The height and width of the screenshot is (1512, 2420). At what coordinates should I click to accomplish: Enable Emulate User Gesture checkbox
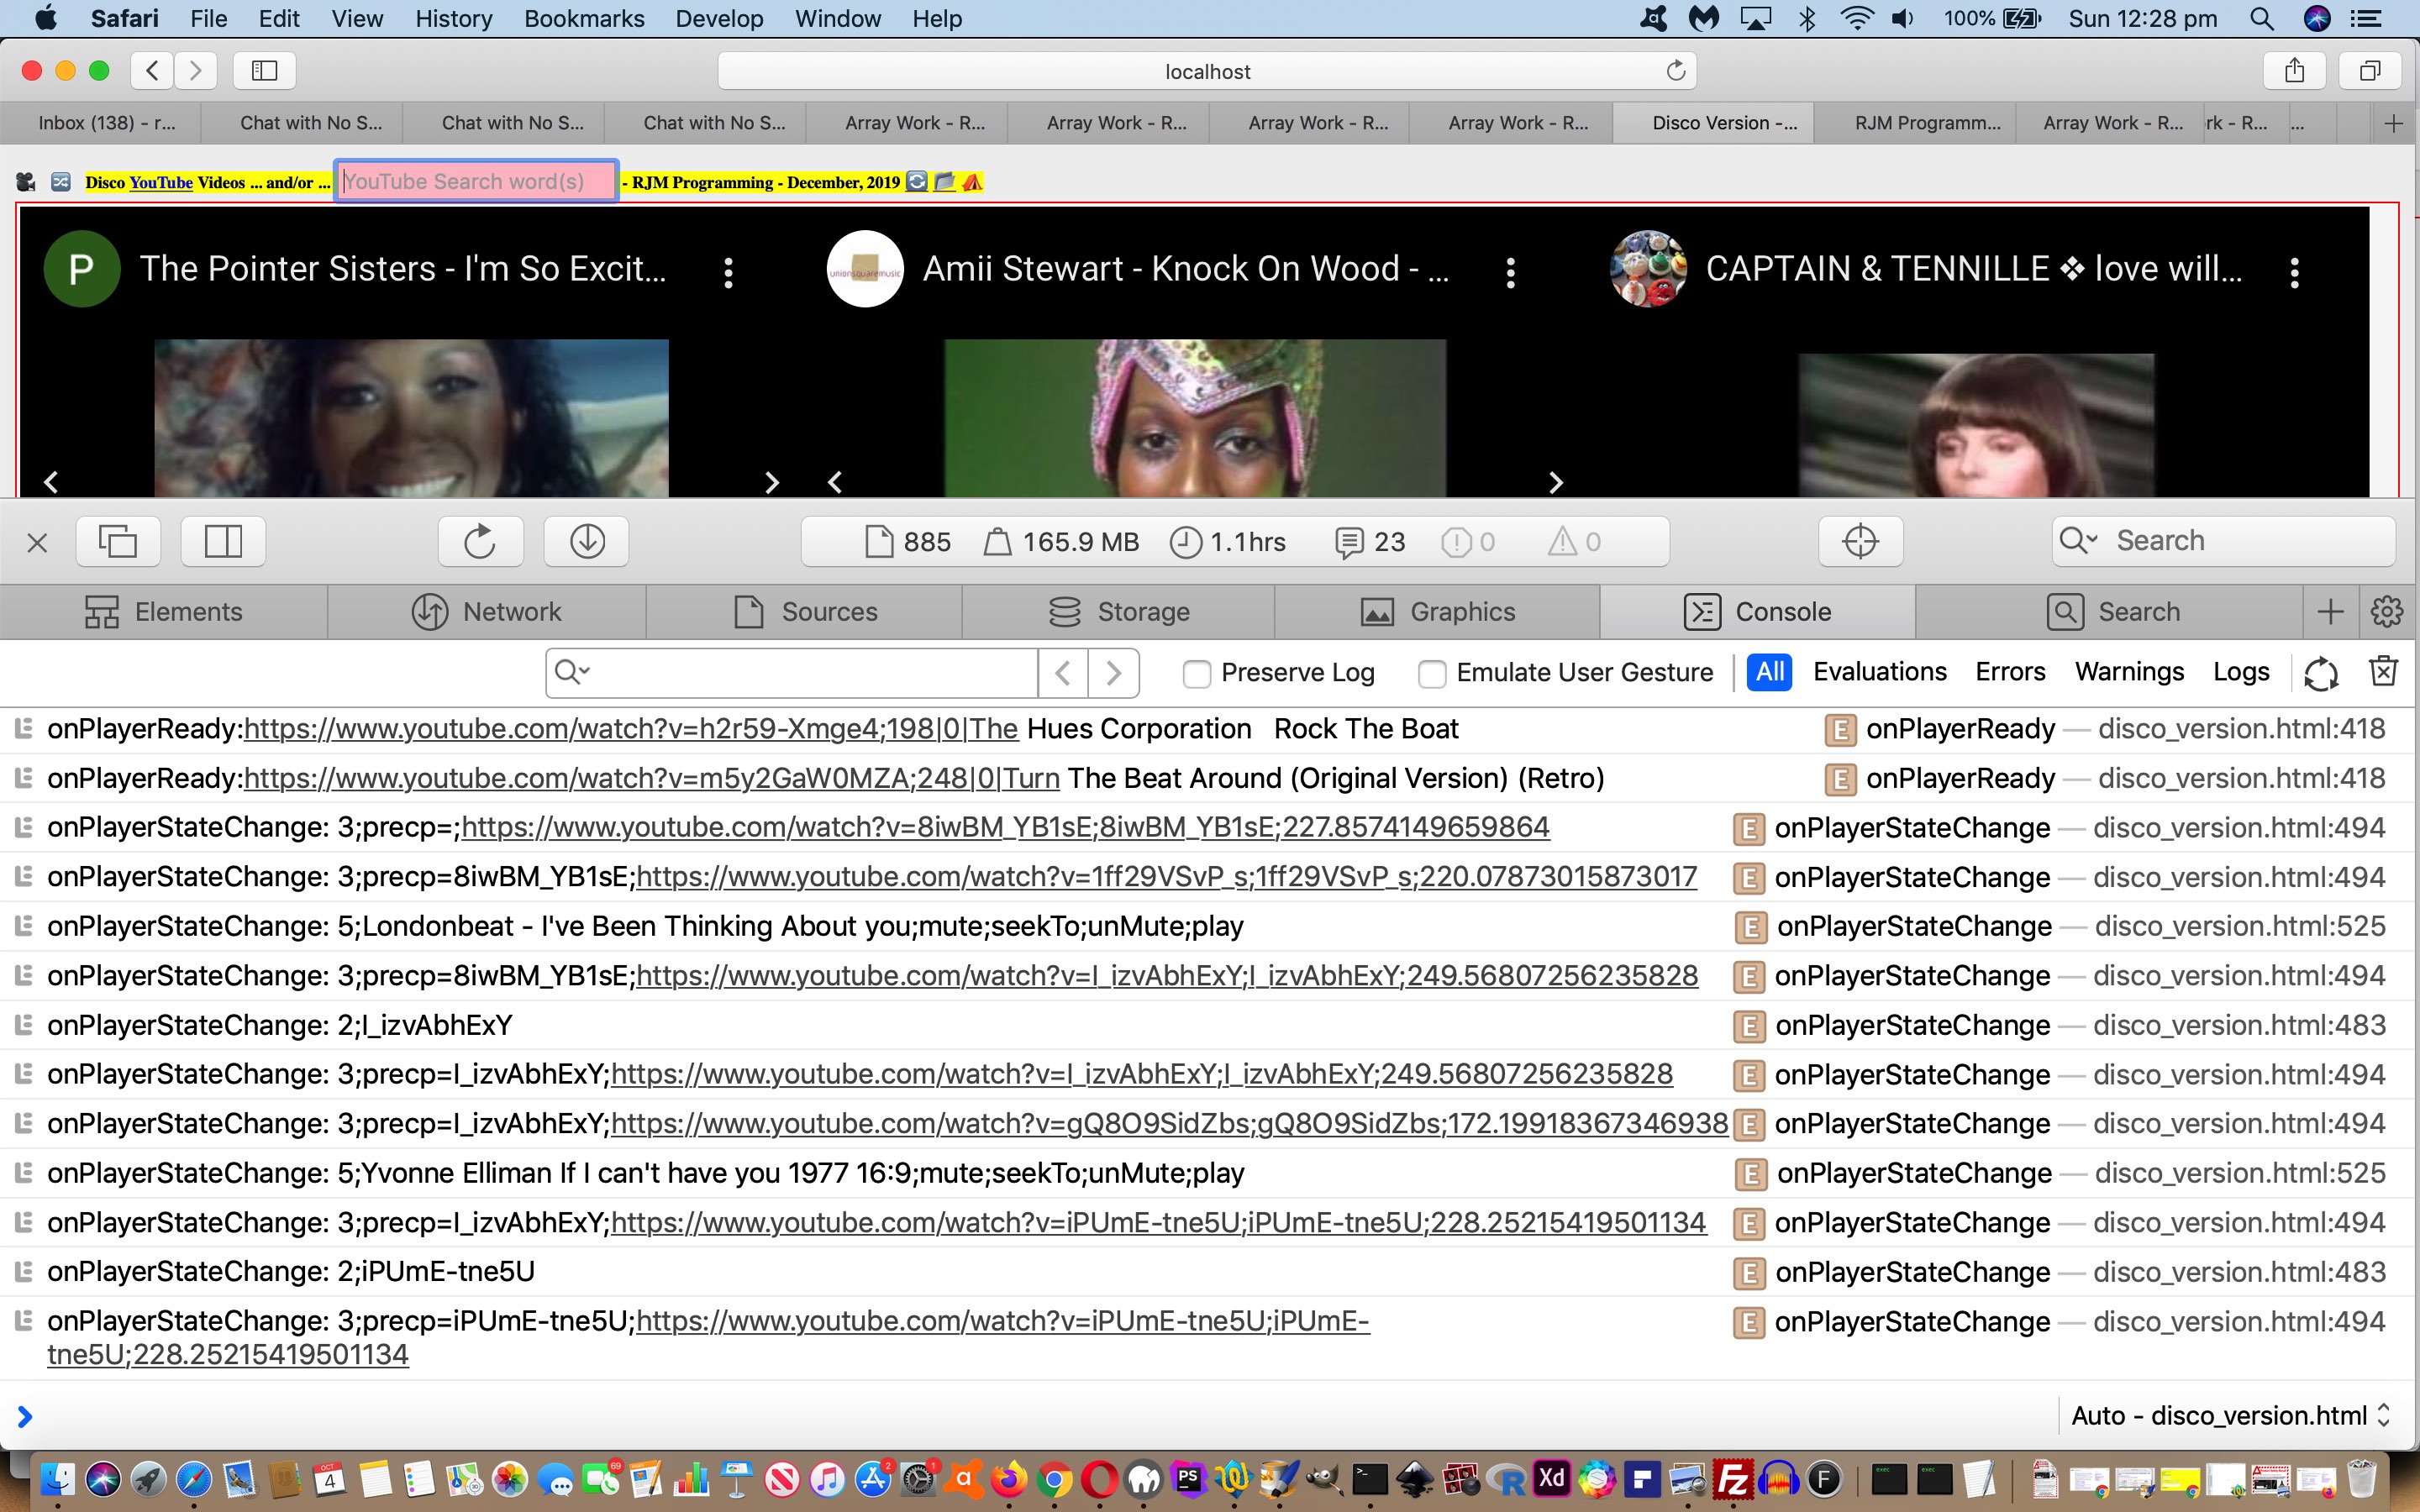(1432, 674)
